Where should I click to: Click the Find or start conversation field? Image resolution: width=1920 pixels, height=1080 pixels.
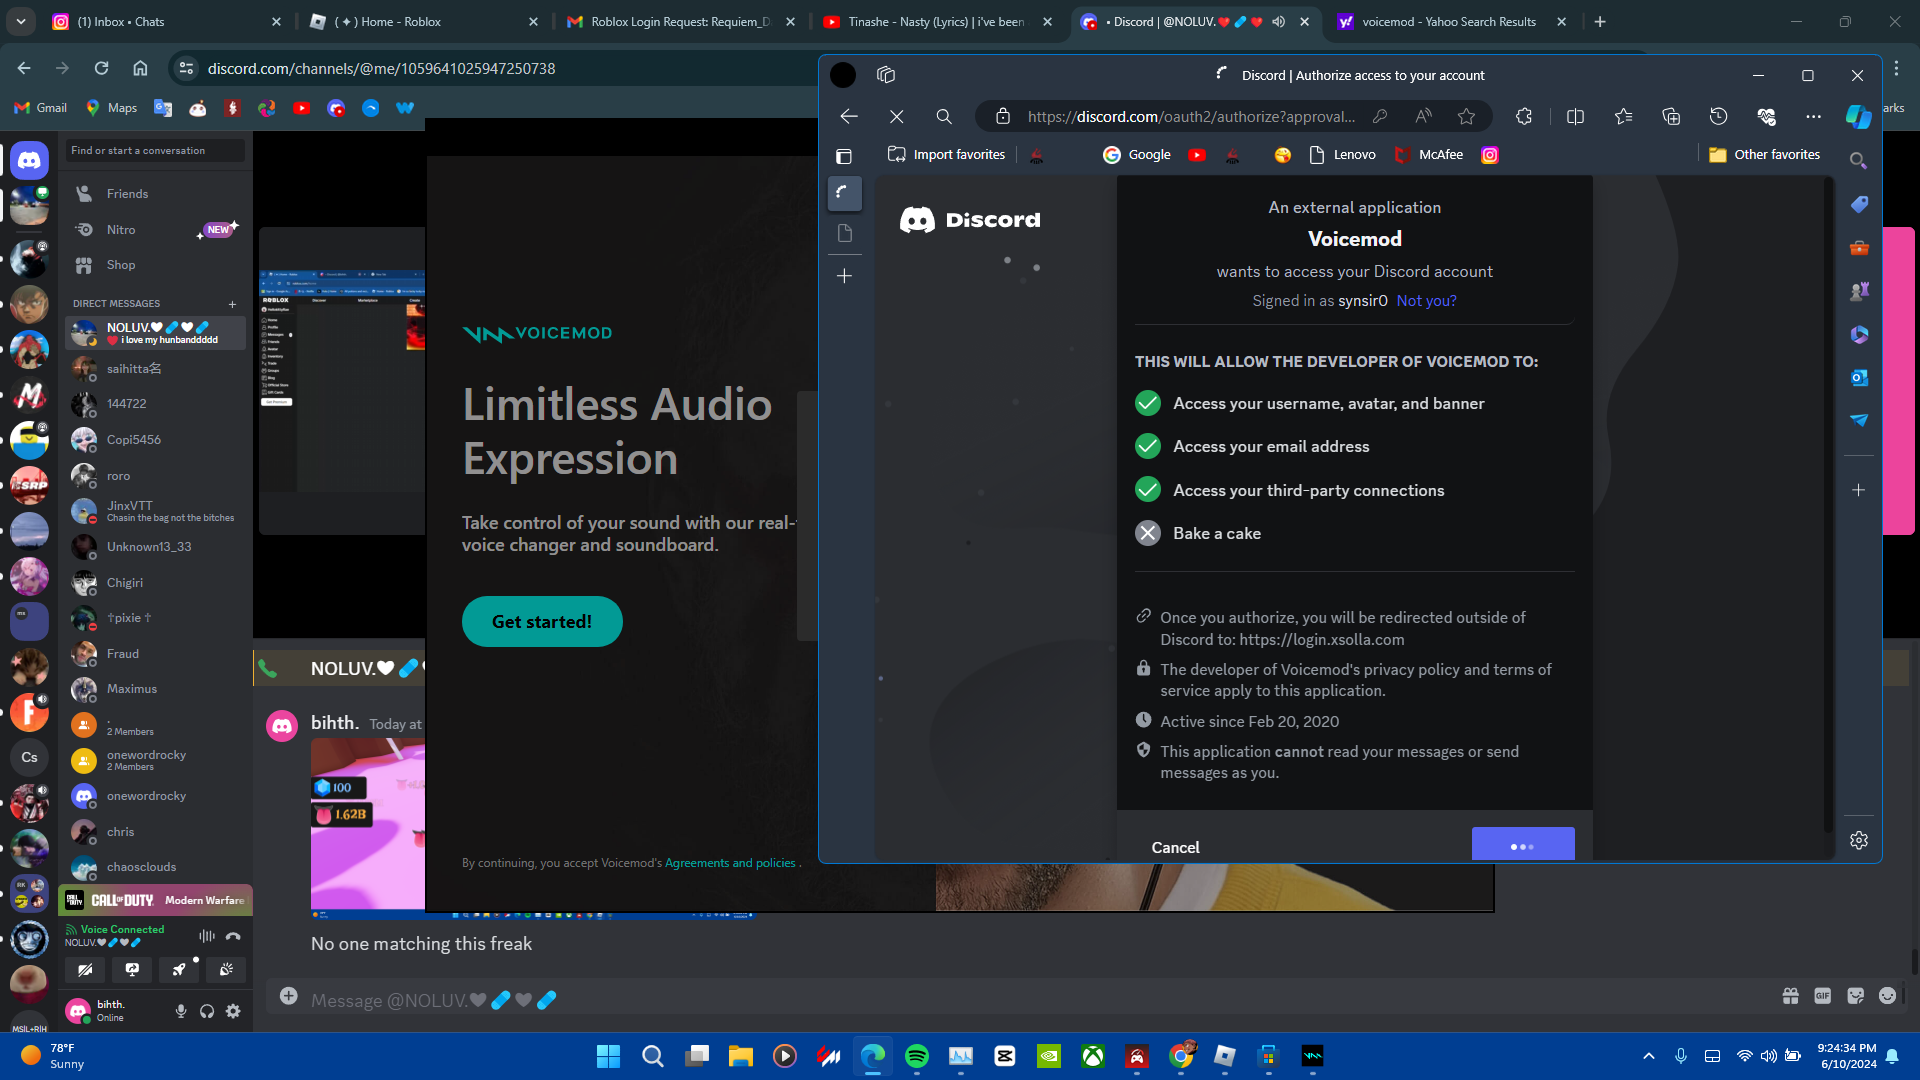click(x=154, y=151)
